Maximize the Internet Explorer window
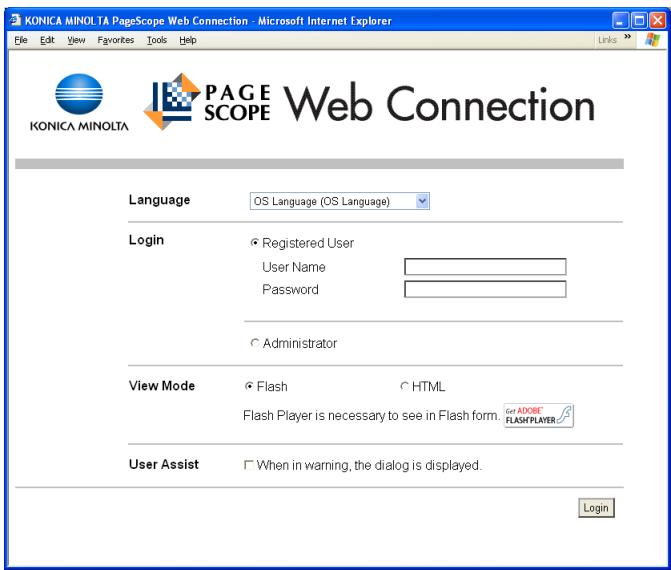The image size is (671, 570). [x=639, y=21]
